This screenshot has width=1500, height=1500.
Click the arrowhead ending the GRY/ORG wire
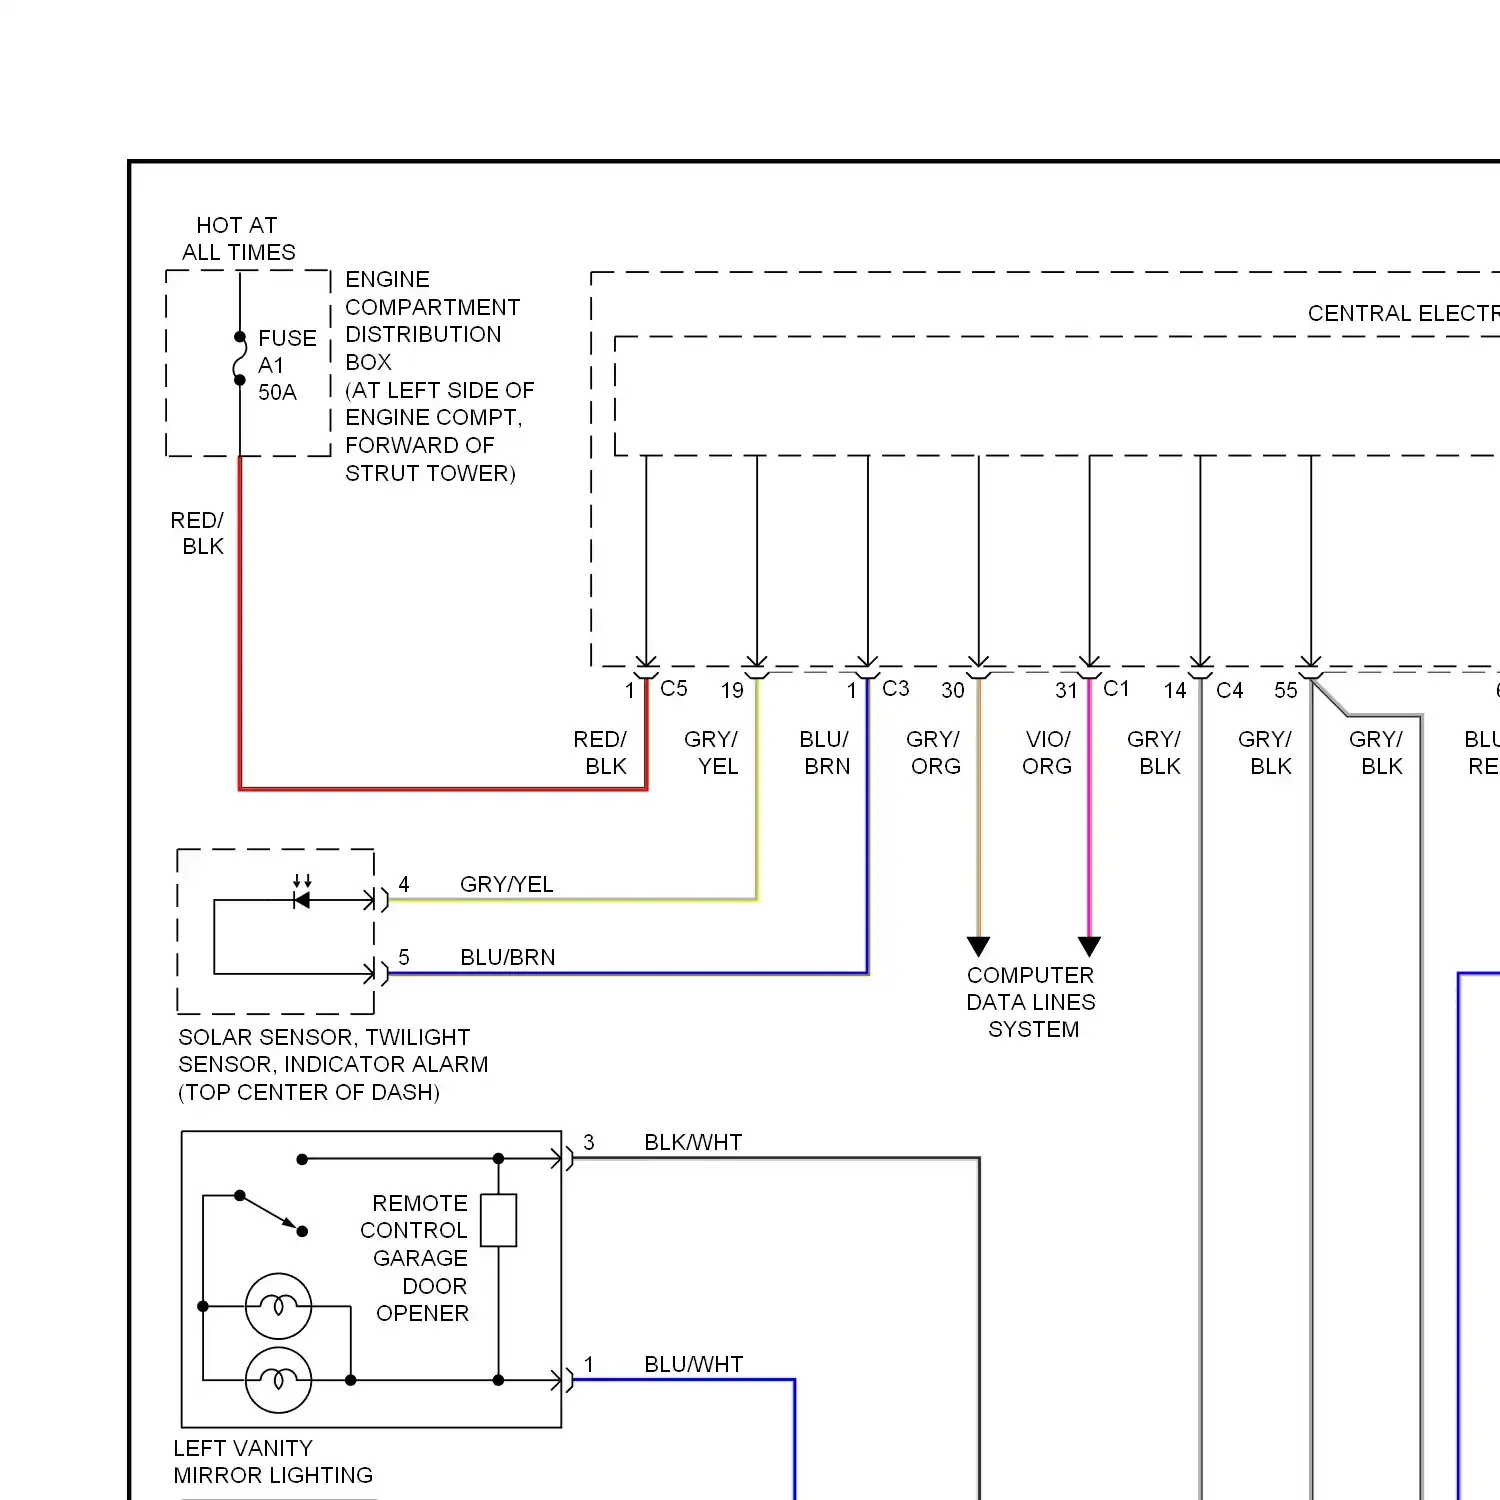pyautogui.click(x=979, y=946)
